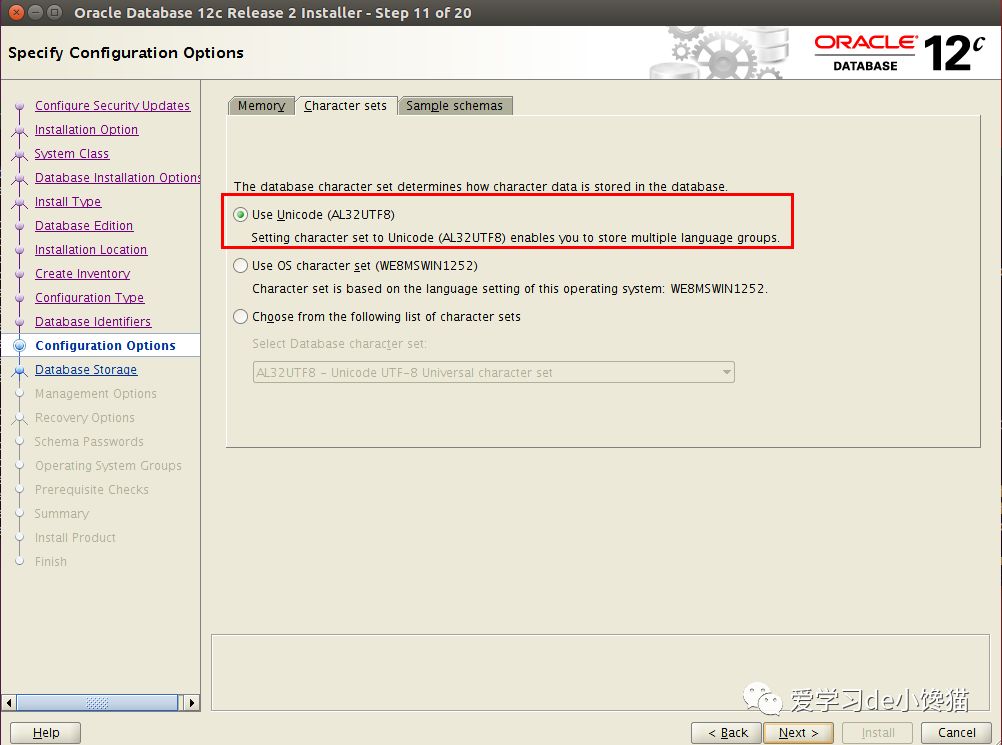Open the Installation Location step
The image size is (1002, 745).
click(91, 250)
